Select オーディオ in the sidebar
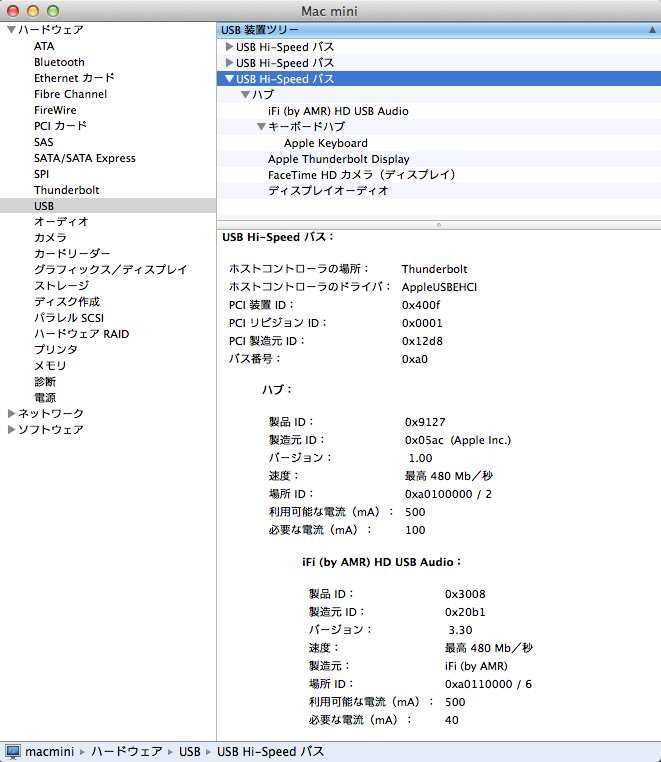This screenshot has height=762, width=661. coord(61,222)
